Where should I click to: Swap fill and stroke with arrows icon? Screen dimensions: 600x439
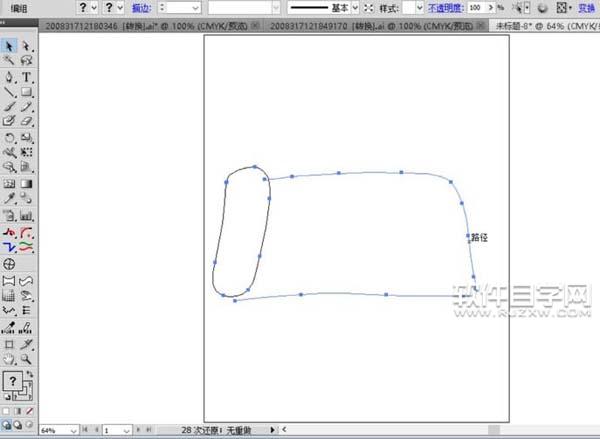coord(30,374)
